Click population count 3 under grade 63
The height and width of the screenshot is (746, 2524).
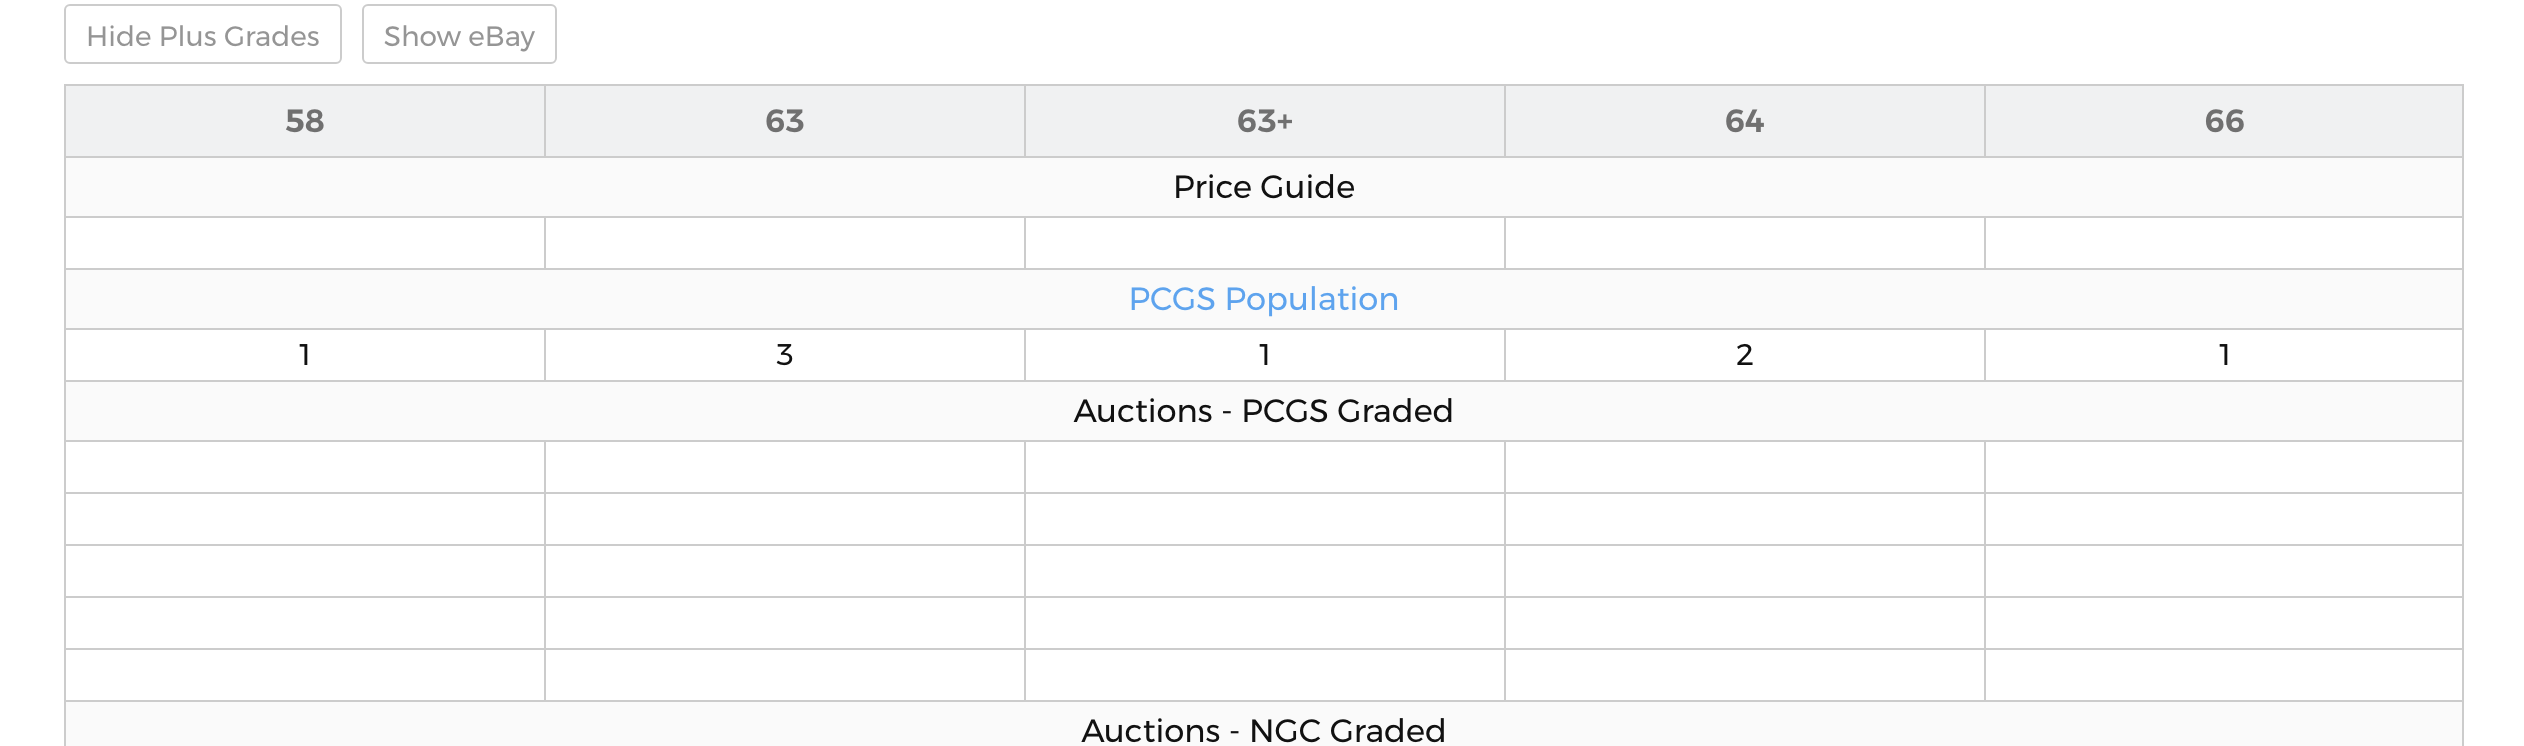click(x=785, y=355)
